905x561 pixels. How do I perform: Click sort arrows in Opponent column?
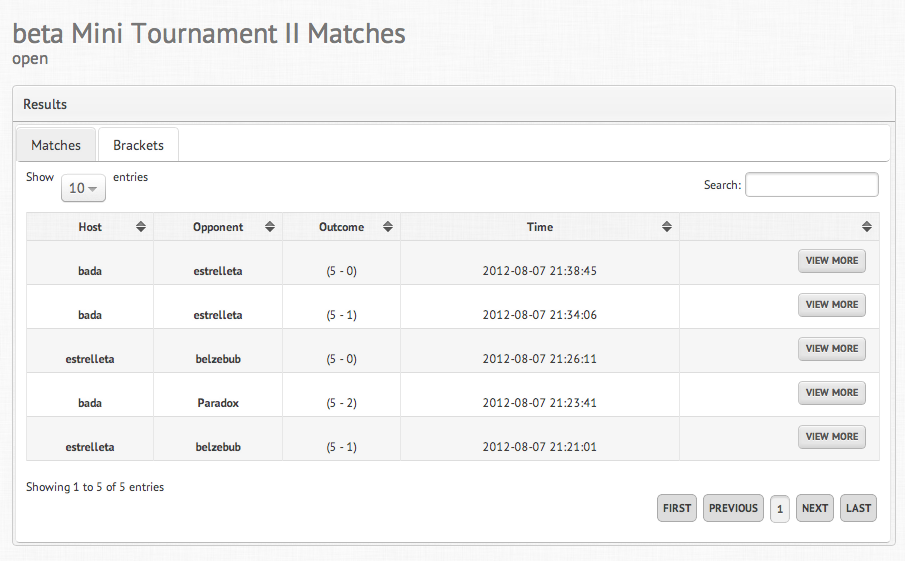(x=270, y=227)
